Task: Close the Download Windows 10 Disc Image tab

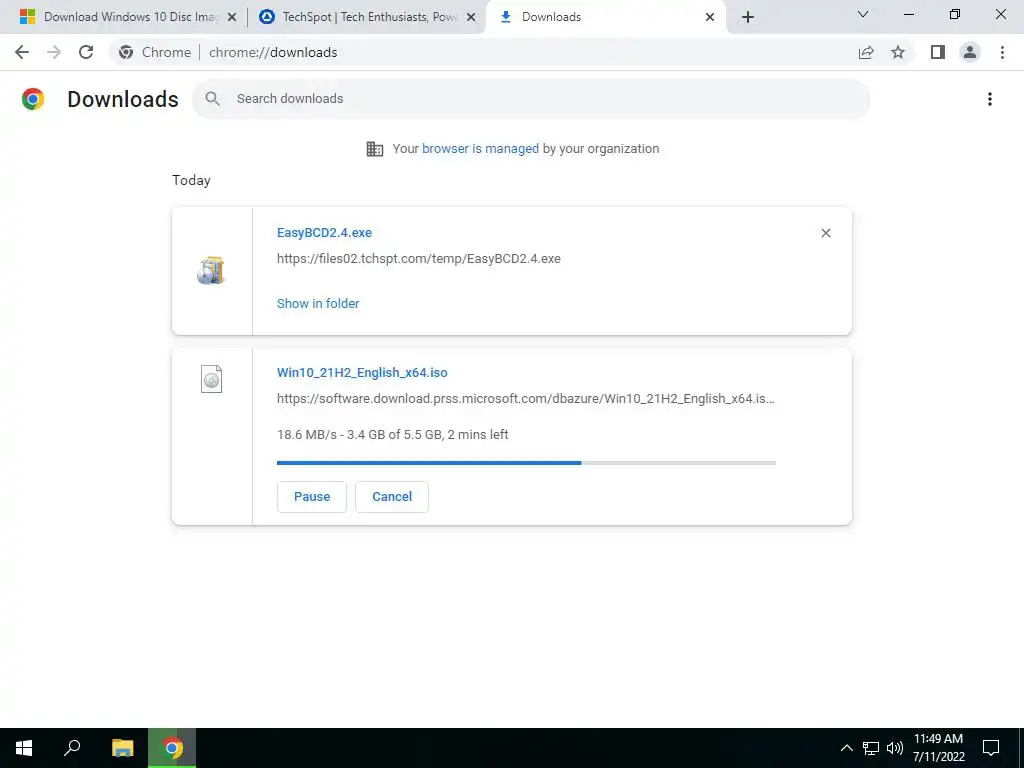Action: click(x=232, y=17)
